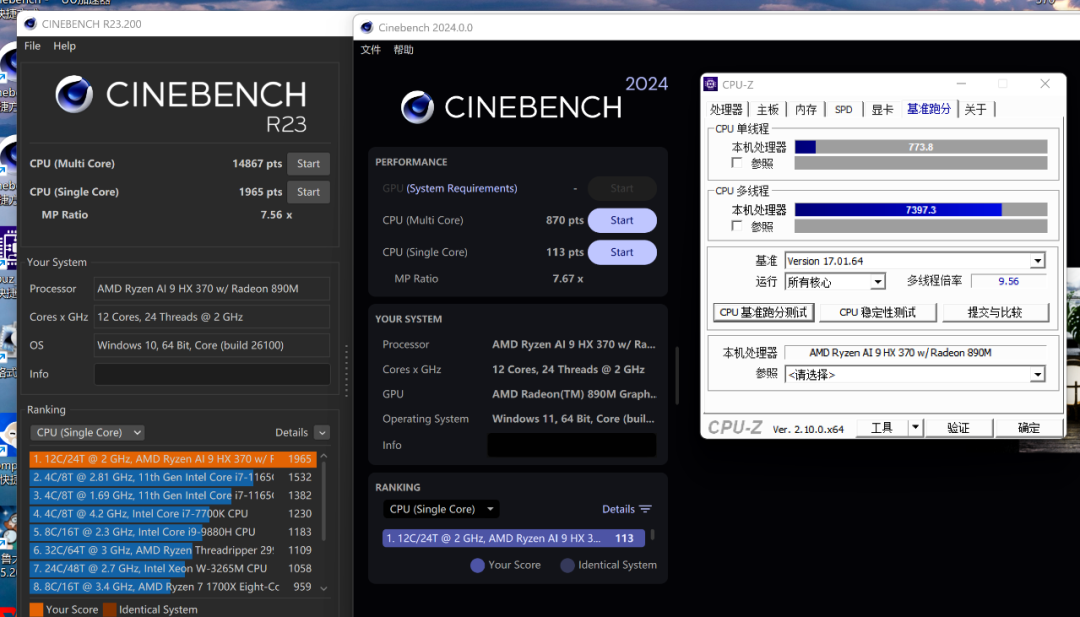Click the CPU-Z chip icon in title bar
The height and width of the screenshot is (617, 1080).
710,84
